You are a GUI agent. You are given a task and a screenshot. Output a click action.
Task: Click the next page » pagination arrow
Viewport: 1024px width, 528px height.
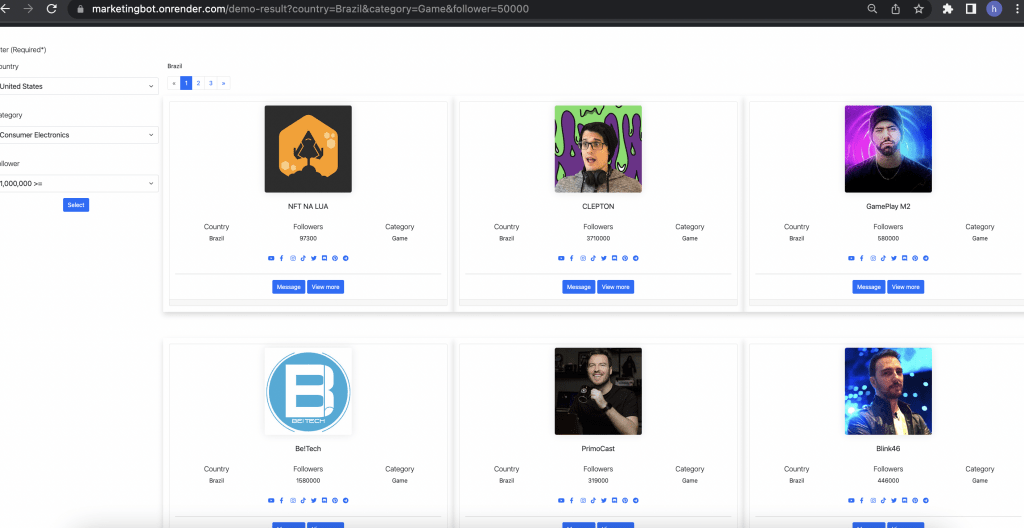(223, 83)
